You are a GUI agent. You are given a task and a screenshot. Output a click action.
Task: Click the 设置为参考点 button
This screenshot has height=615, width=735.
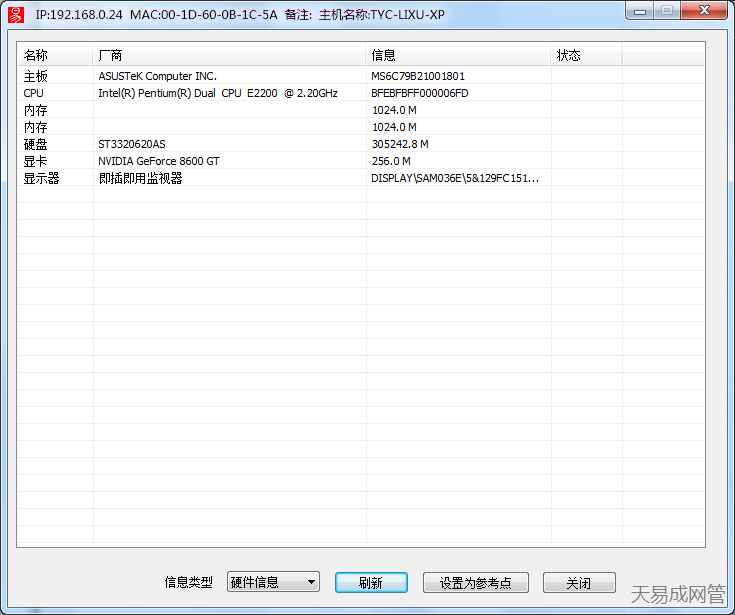(x=475, y=582)
